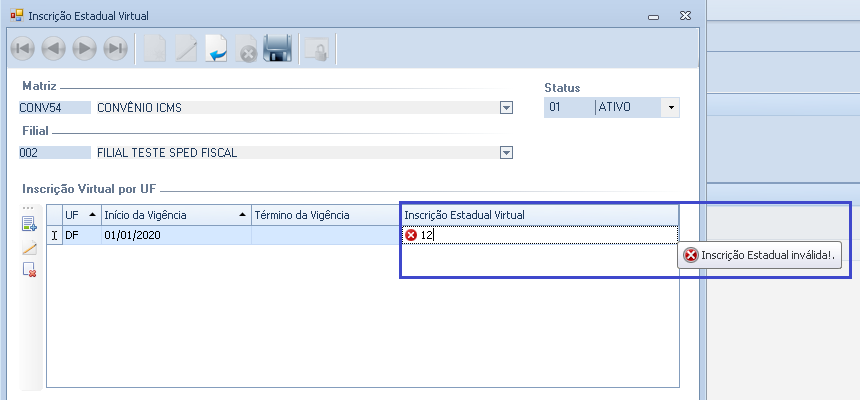
Task: Click the Inscrição Estadual Virtual cell with 12
Action: coord(540,235)
